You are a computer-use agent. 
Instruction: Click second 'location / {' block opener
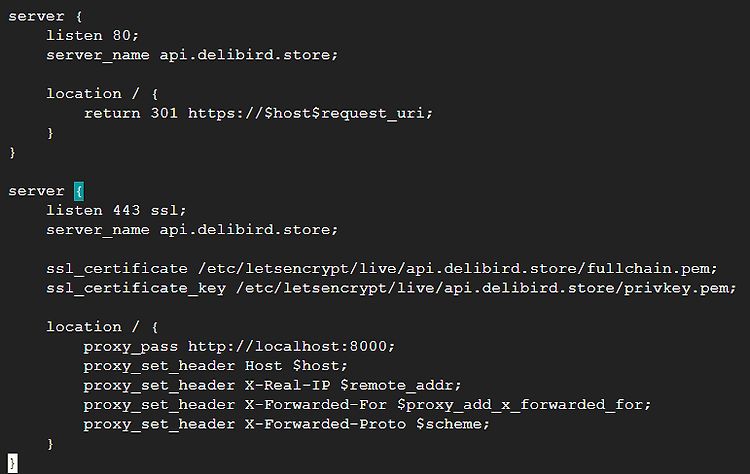[102, 327]
